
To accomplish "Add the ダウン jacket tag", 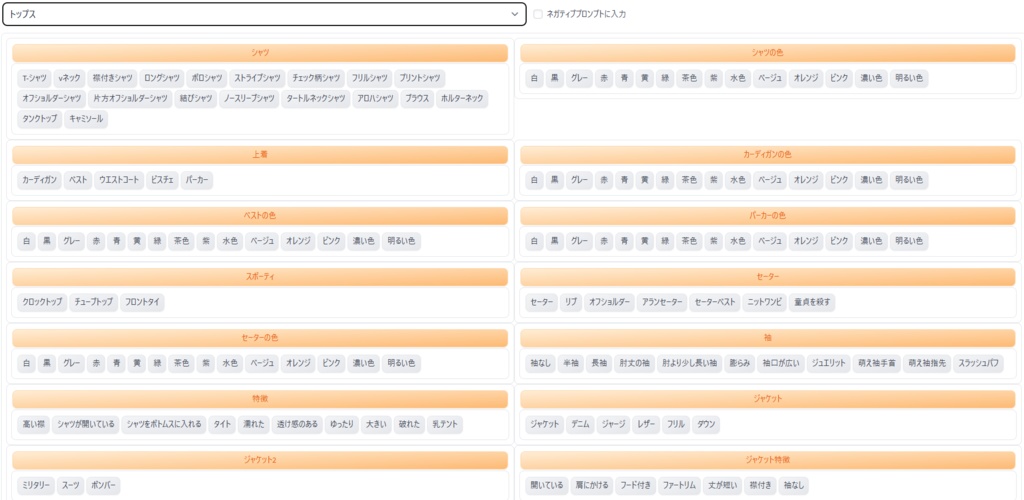I will tap(706, 424).
